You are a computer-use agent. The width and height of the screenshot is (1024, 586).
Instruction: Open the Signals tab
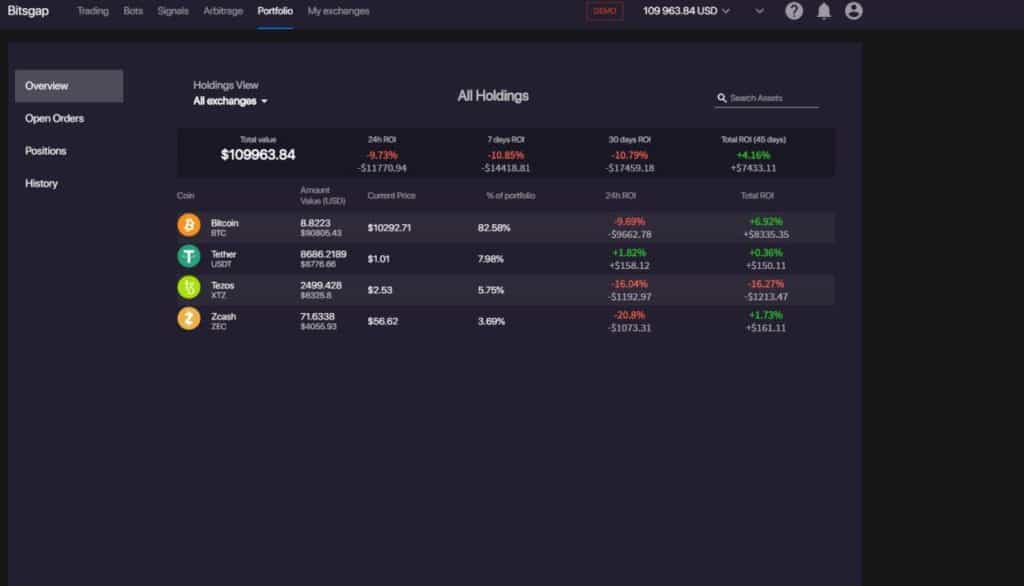pyautogui.click(x=172, y=11)
